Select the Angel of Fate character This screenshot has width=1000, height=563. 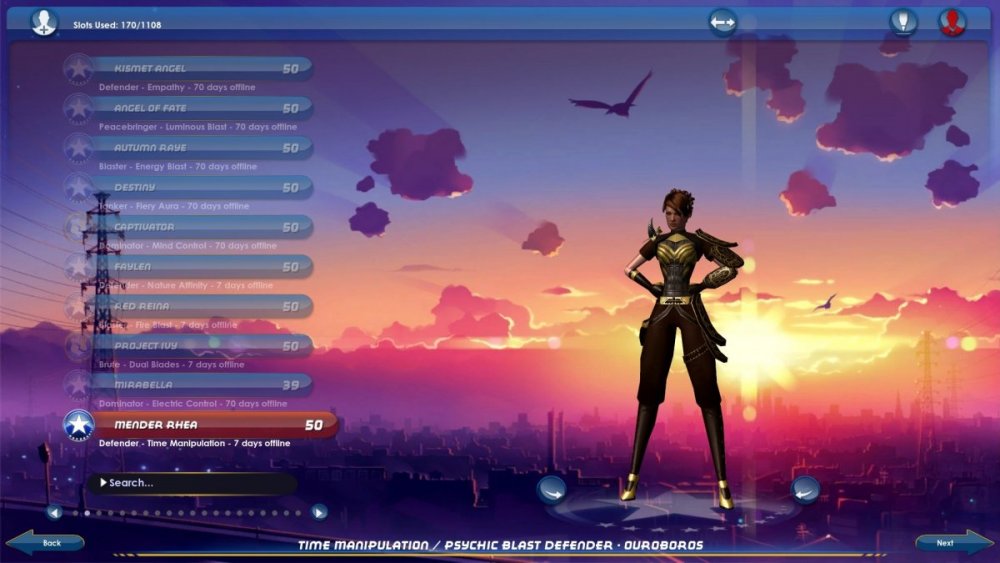[x=200, y=108]
